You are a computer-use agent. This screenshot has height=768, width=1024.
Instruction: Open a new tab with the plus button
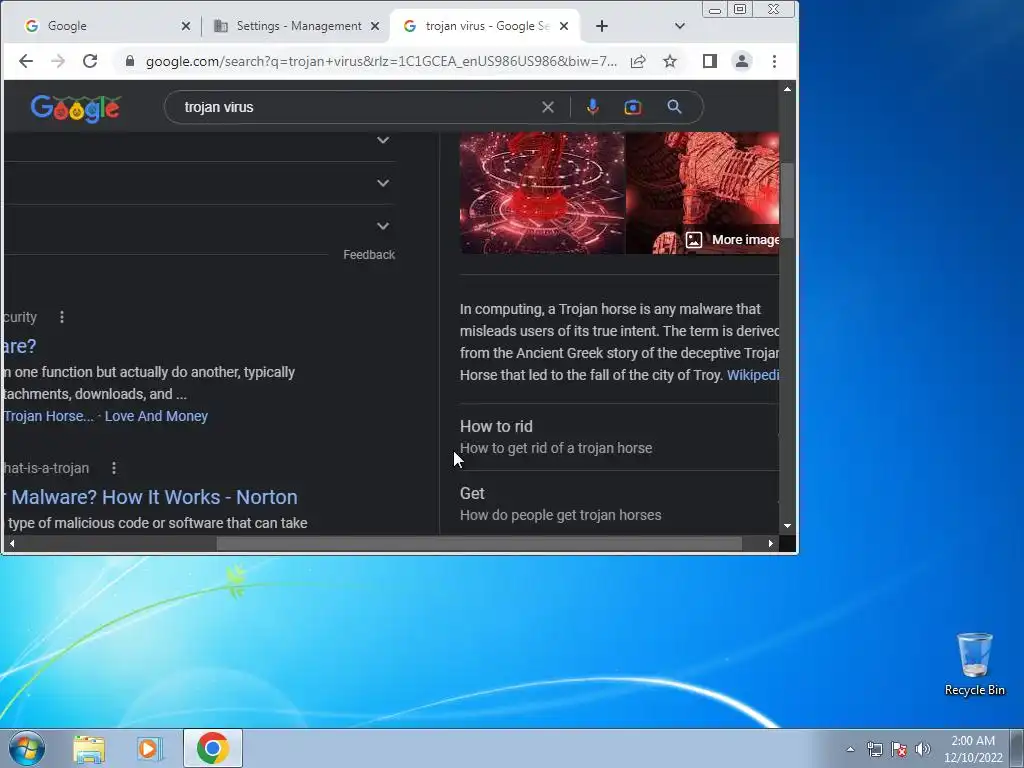click(602, 26)
